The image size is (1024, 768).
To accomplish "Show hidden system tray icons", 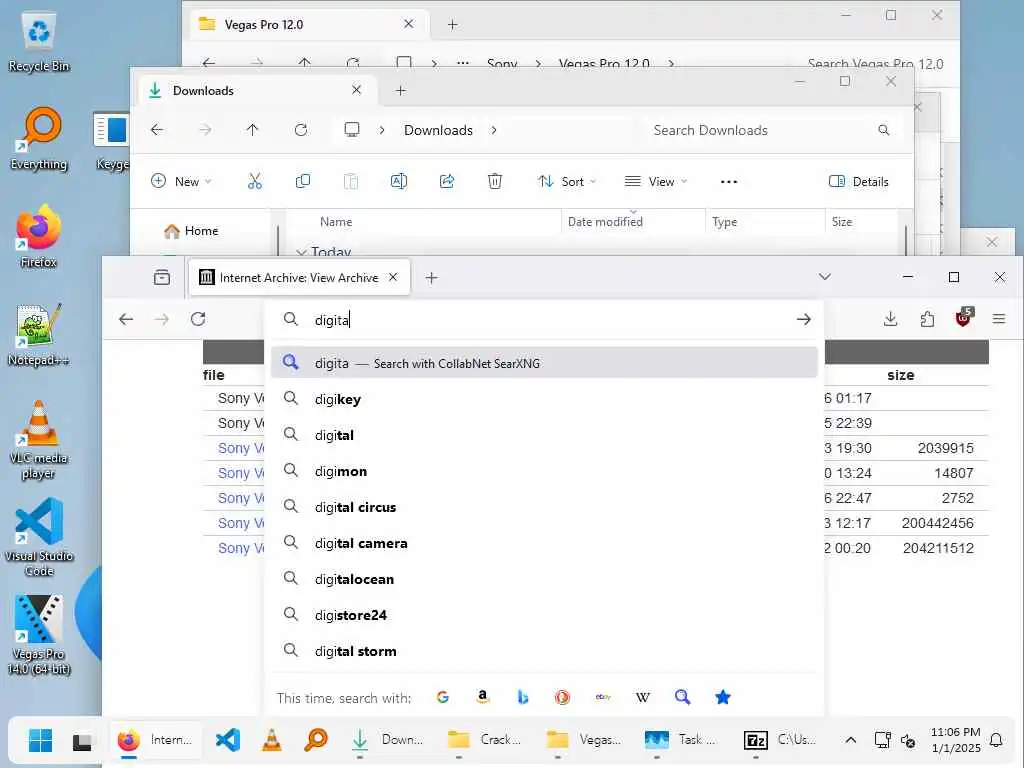I will pyautogui.click(x=850, y=740).
